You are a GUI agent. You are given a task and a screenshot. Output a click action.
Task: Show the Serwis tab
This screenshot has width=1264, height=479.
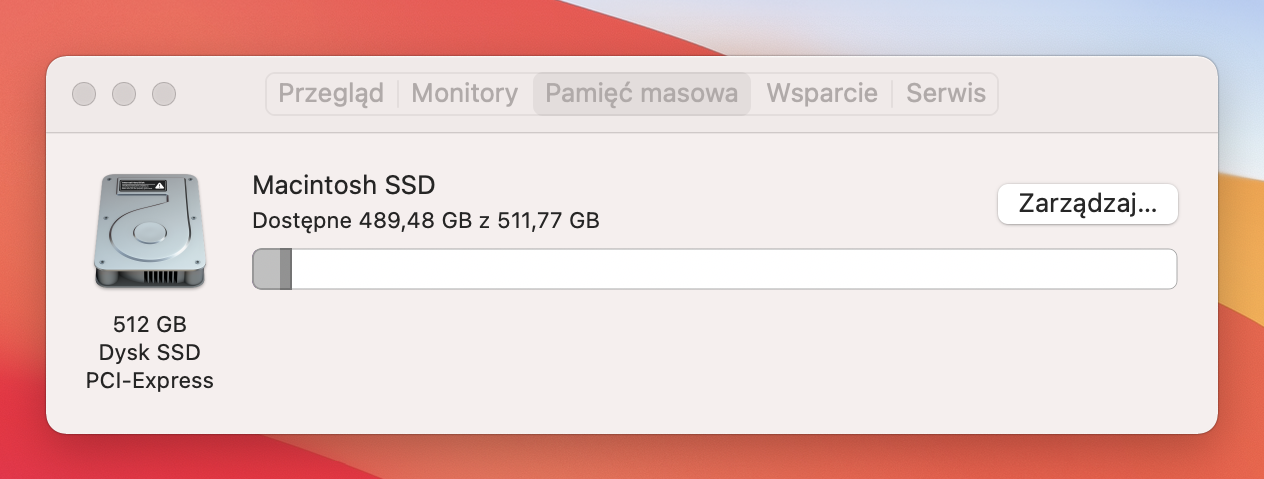tap(946, 94)
